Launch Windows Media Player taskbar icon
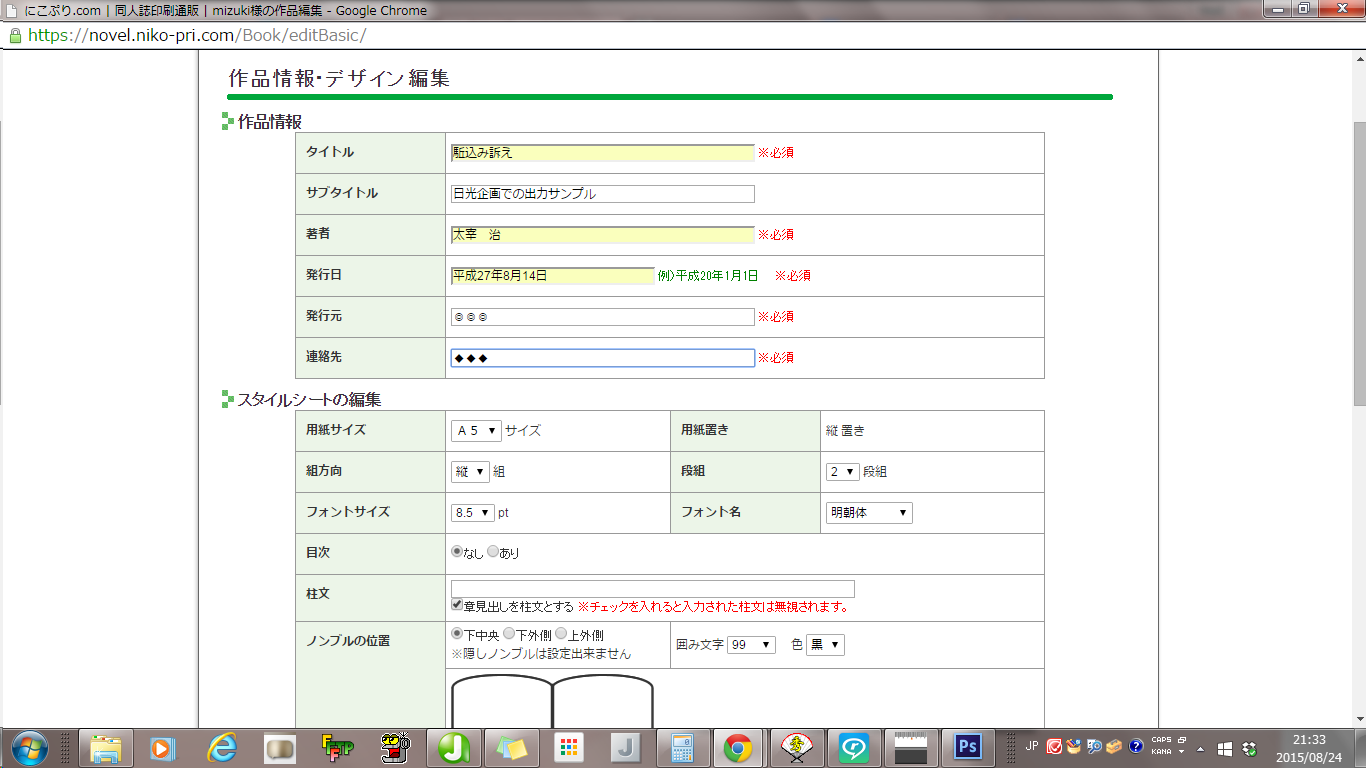This screenshot has height=768, width=1366. tap(163, 747)
